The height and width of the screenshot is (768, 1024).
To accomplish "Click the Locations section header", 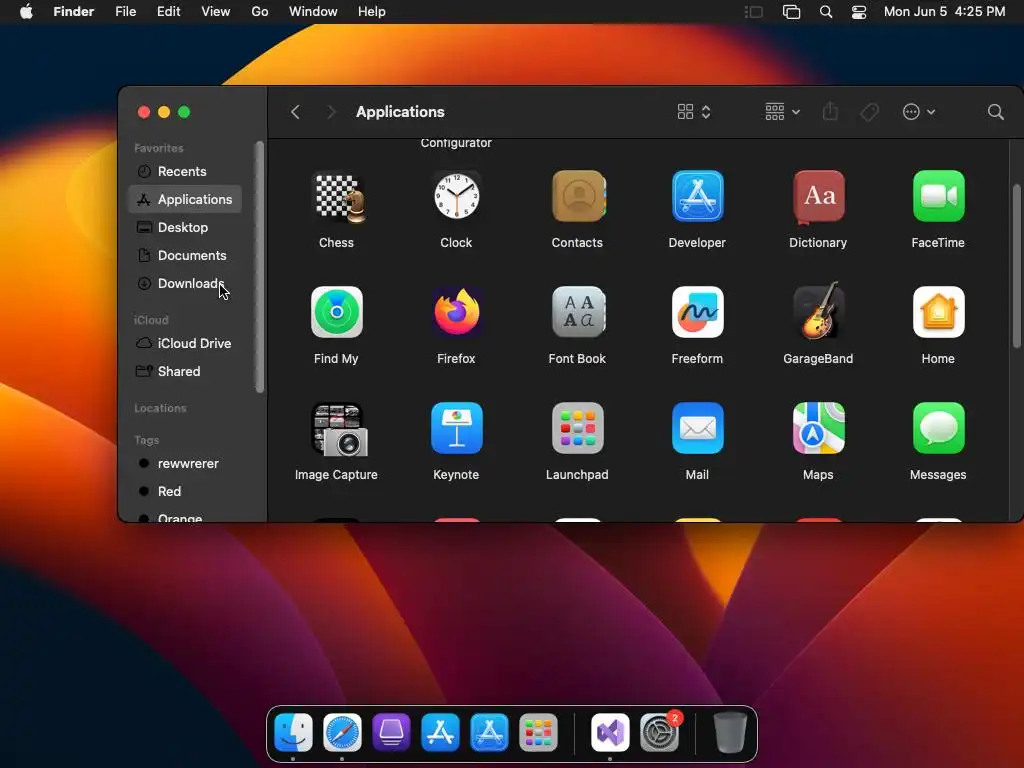I will 160,408.
